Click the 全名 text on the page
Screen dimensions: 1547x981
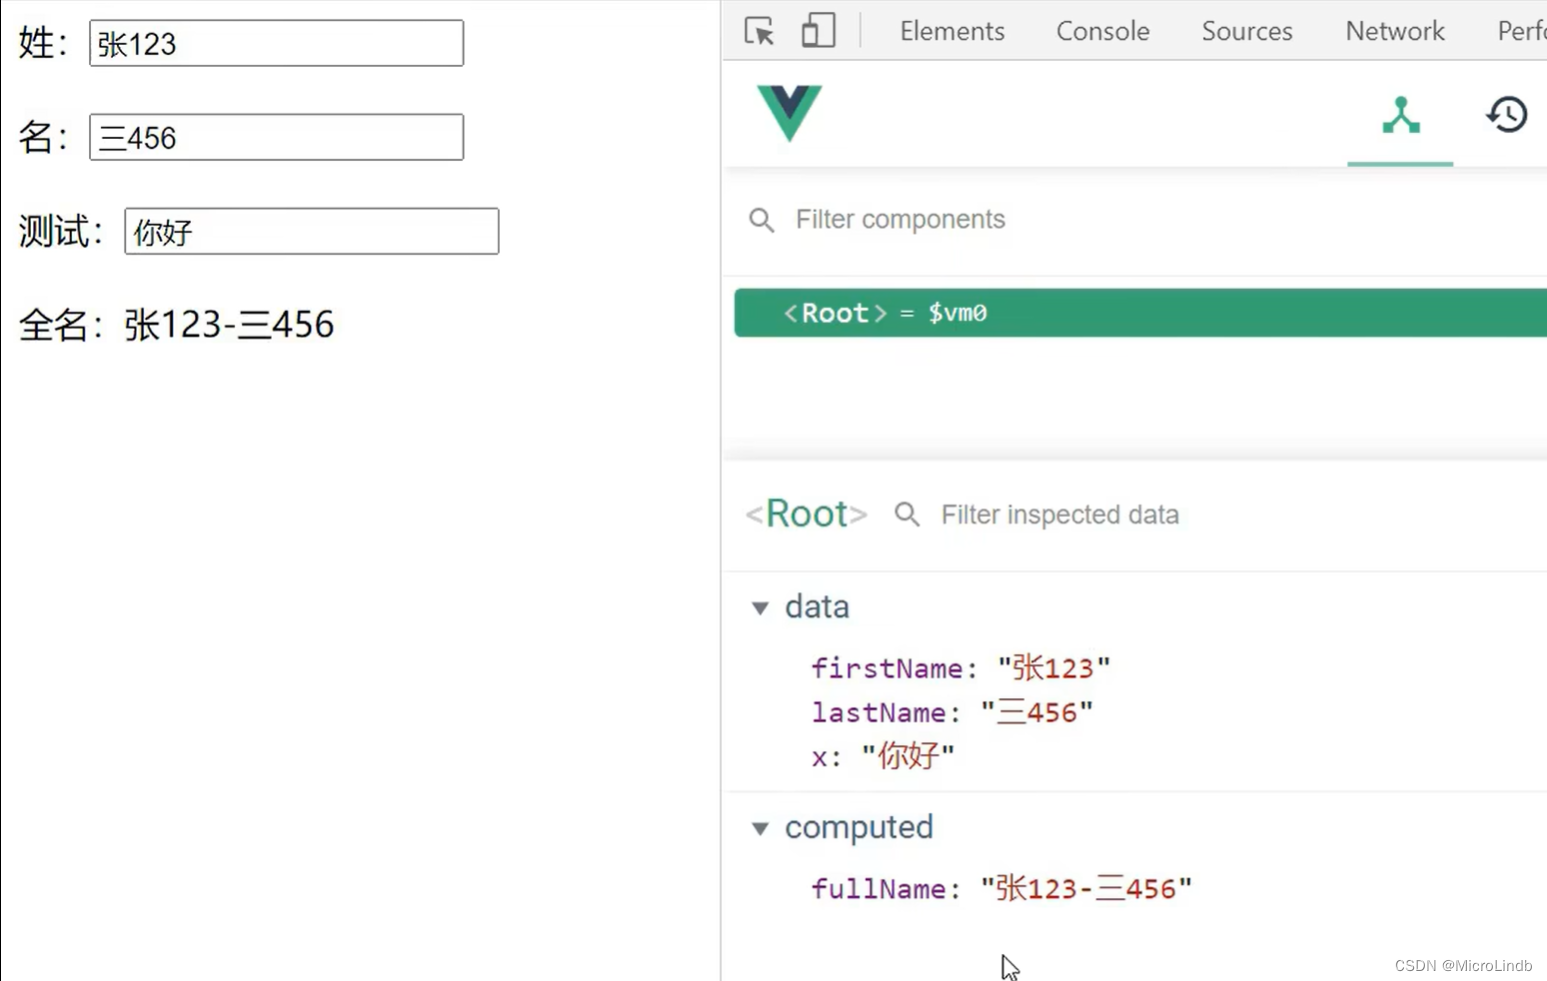(176, 325)
